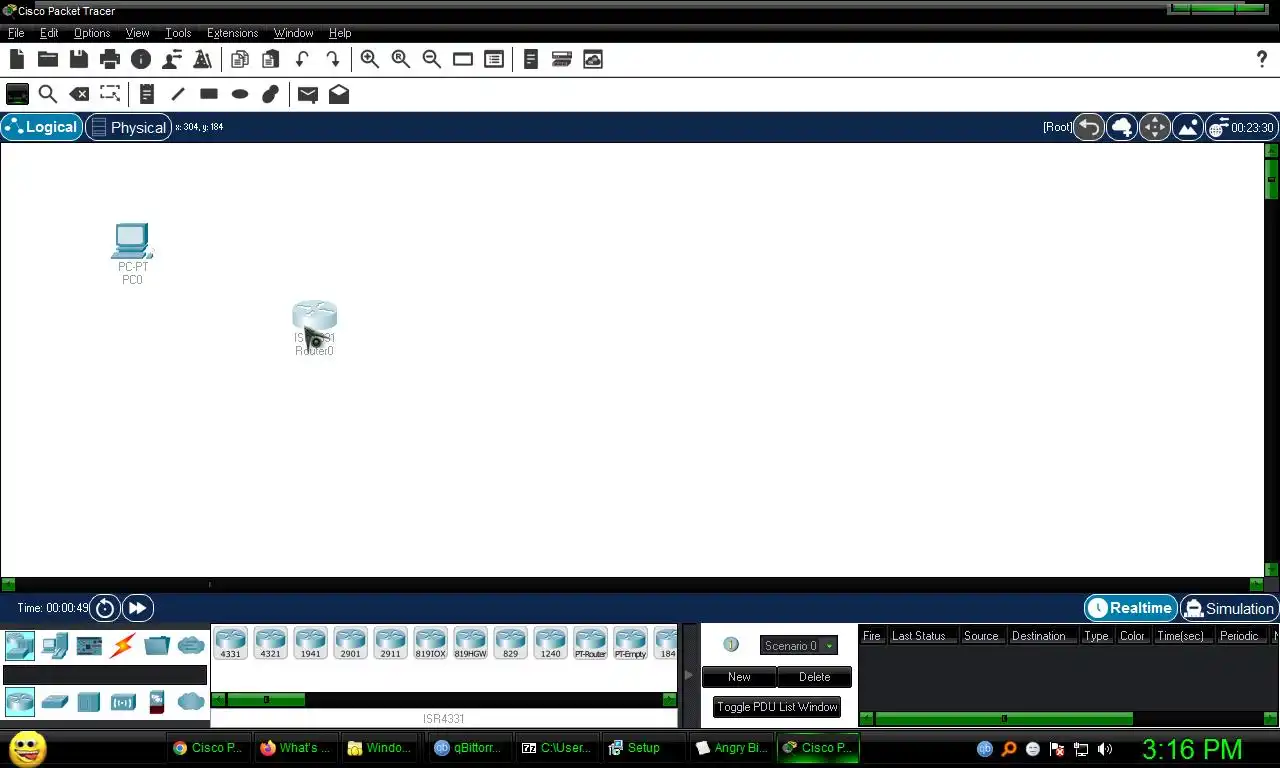The image size is (1280, 768).
Task: Click the Add Complex PDU open envelope
Action: 339,94
